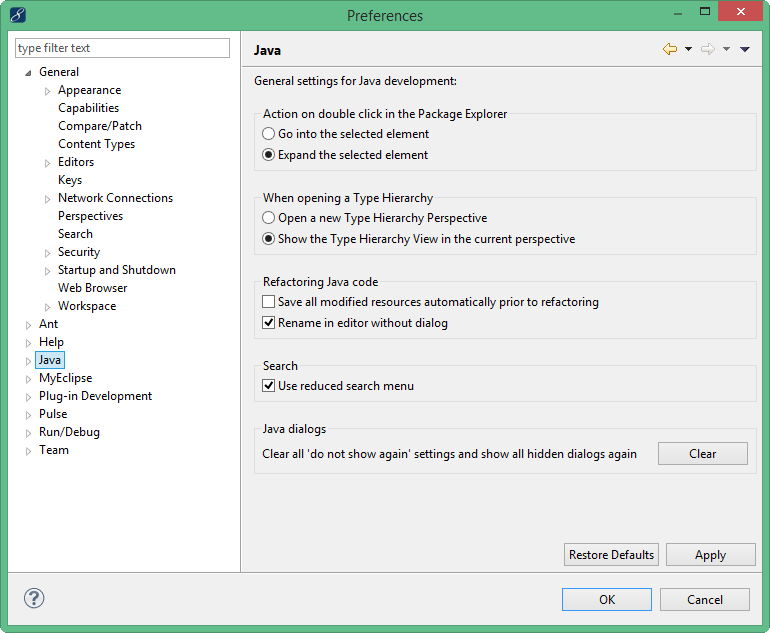This screenshot has width=770, height=633.
Task: Toggle 'Use reduced search menu' checkbox
Action: tap(268, 385)
